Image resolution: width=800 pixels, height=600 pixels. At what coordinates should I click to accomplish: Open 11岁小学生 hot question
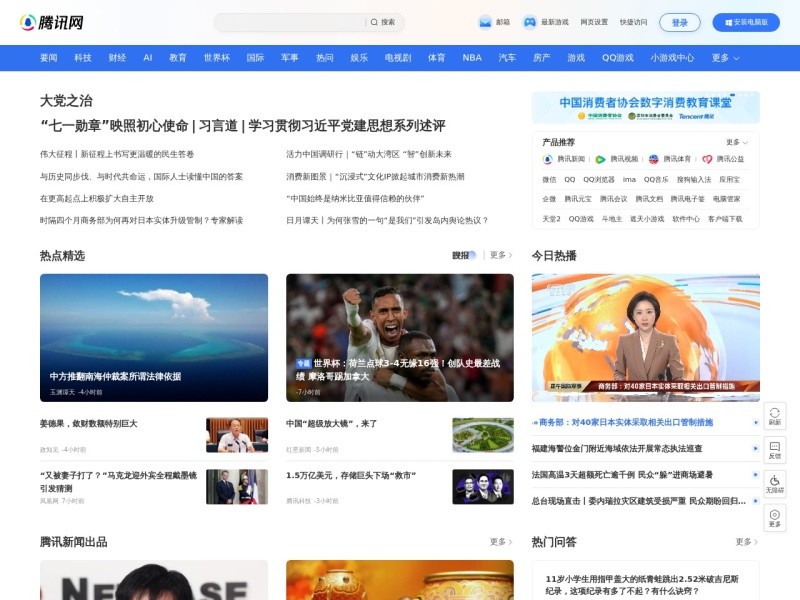pyautogui.click(x=642, y=585)
